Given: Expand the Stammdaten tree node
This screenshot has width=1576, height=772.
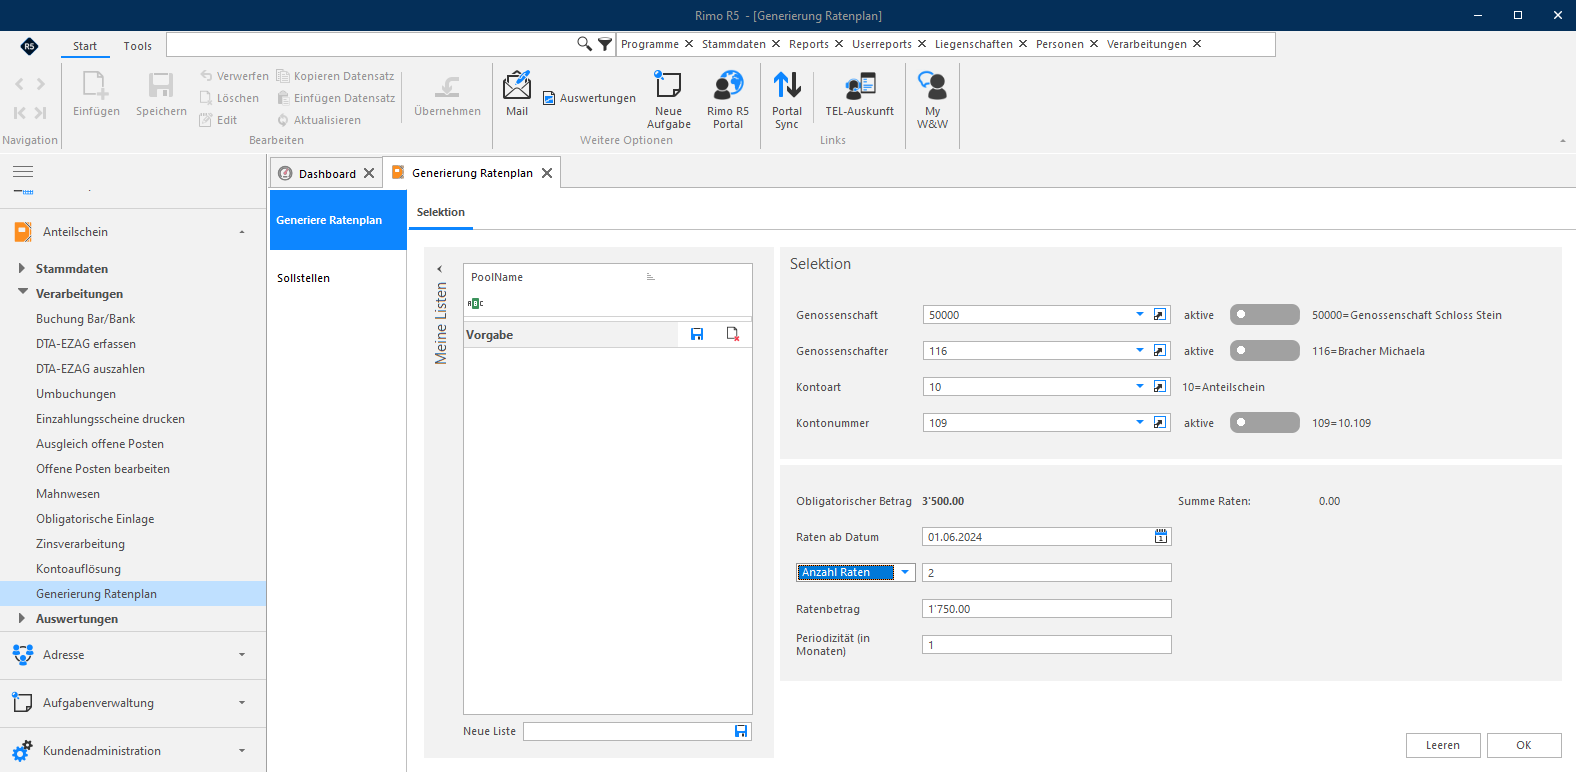Looking at the screenshot, I should click(x=21, y=269).
